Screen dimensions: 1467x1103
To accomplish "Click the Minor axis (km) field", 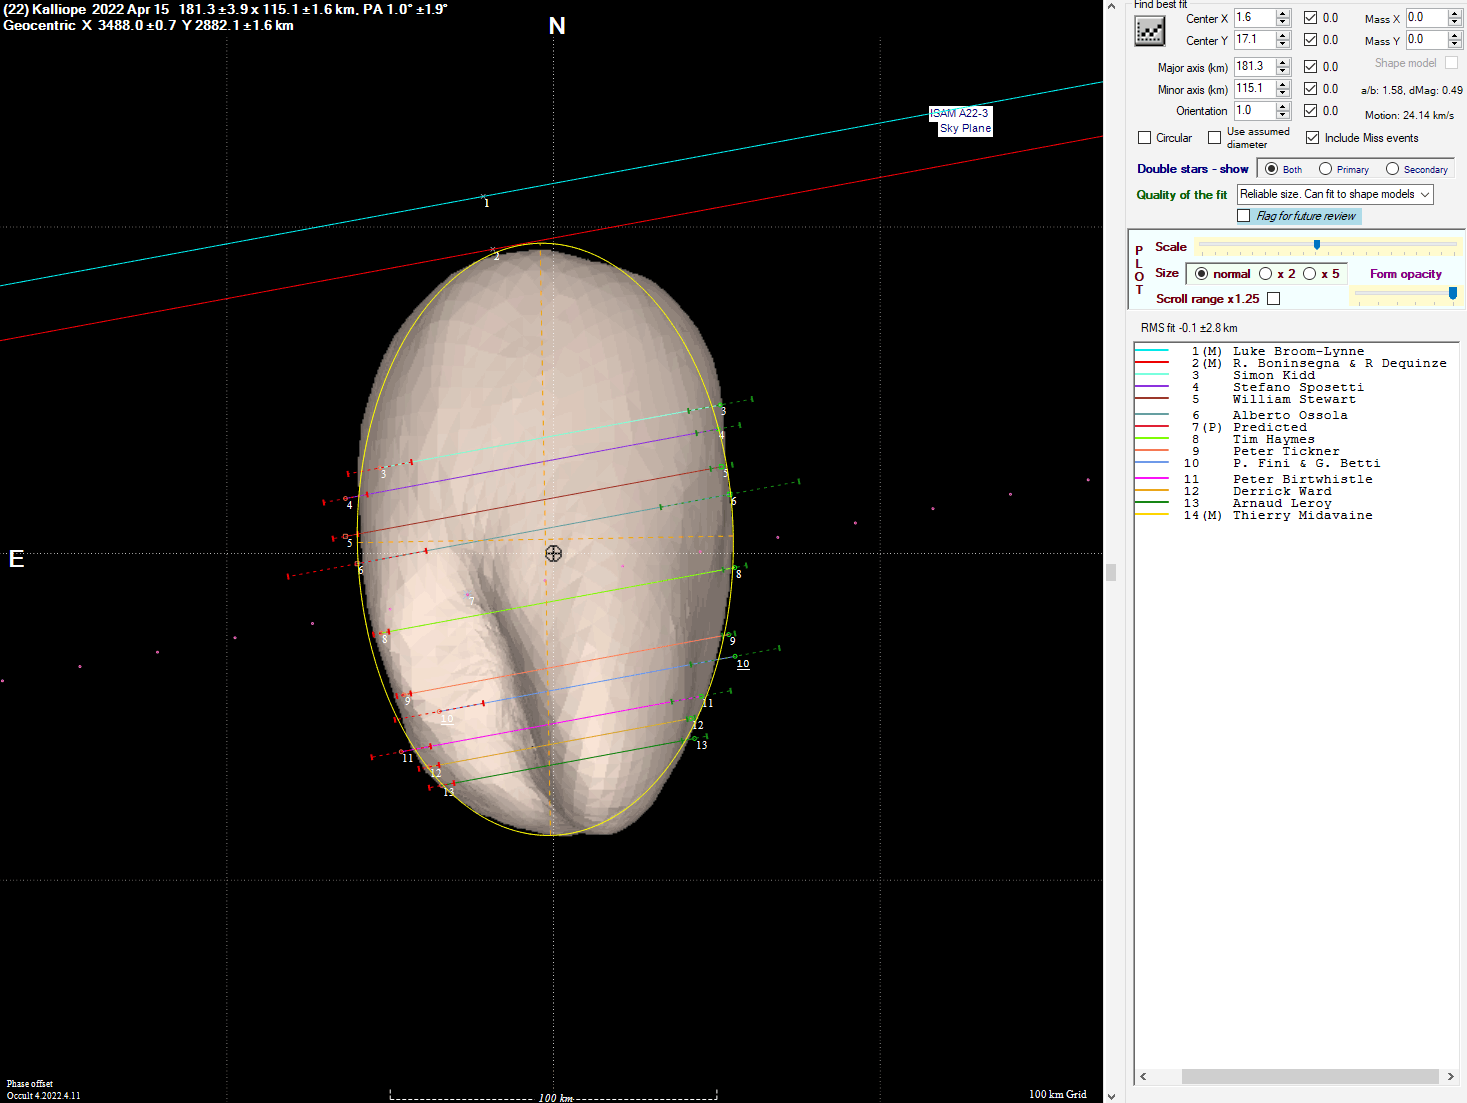I will 1255,88.
